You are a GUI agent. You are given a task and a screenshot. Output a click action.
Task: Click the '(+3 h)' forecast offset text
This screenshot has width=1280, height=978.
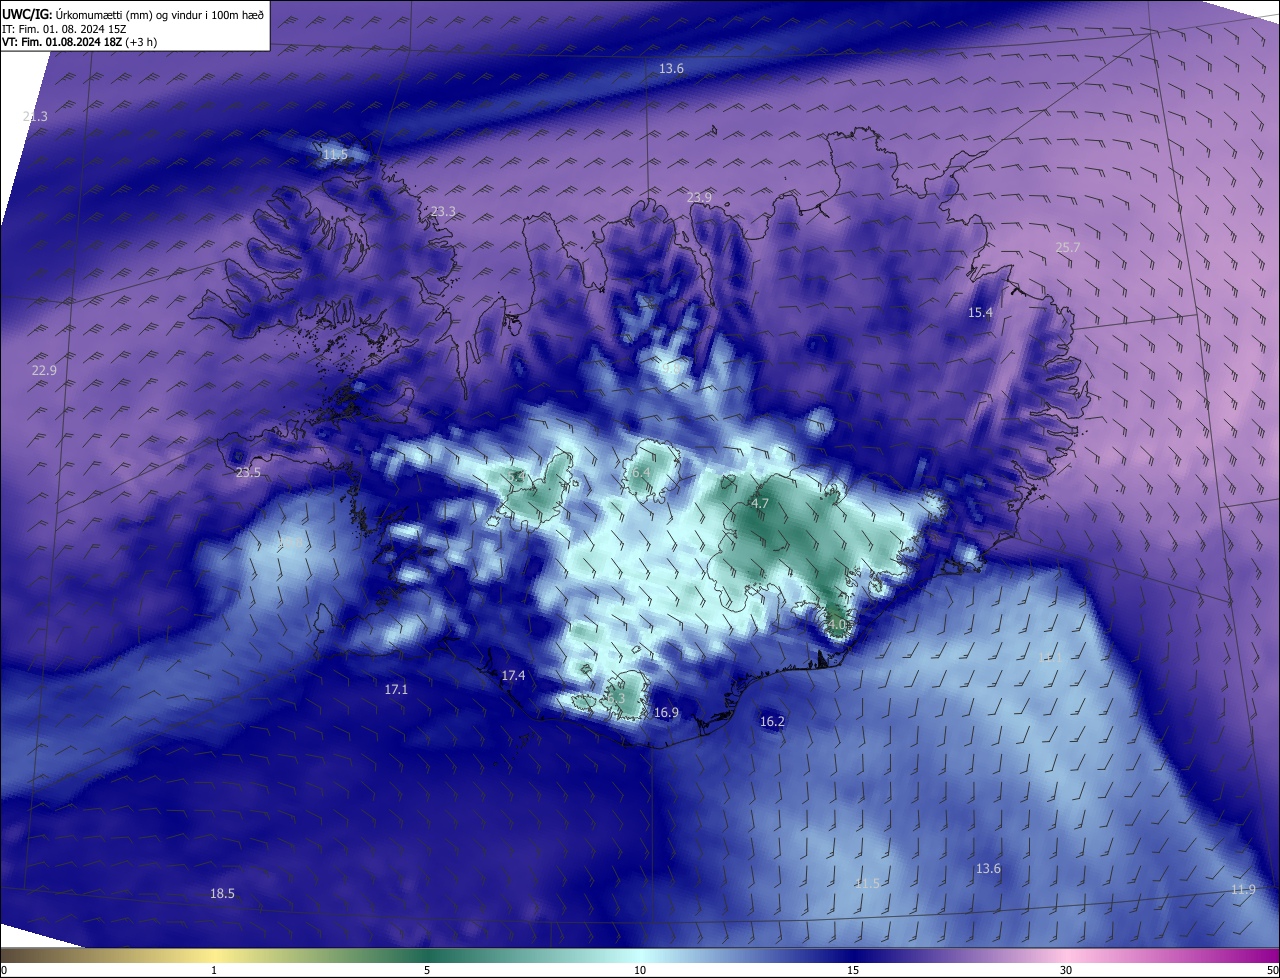(x=141, y=42)
